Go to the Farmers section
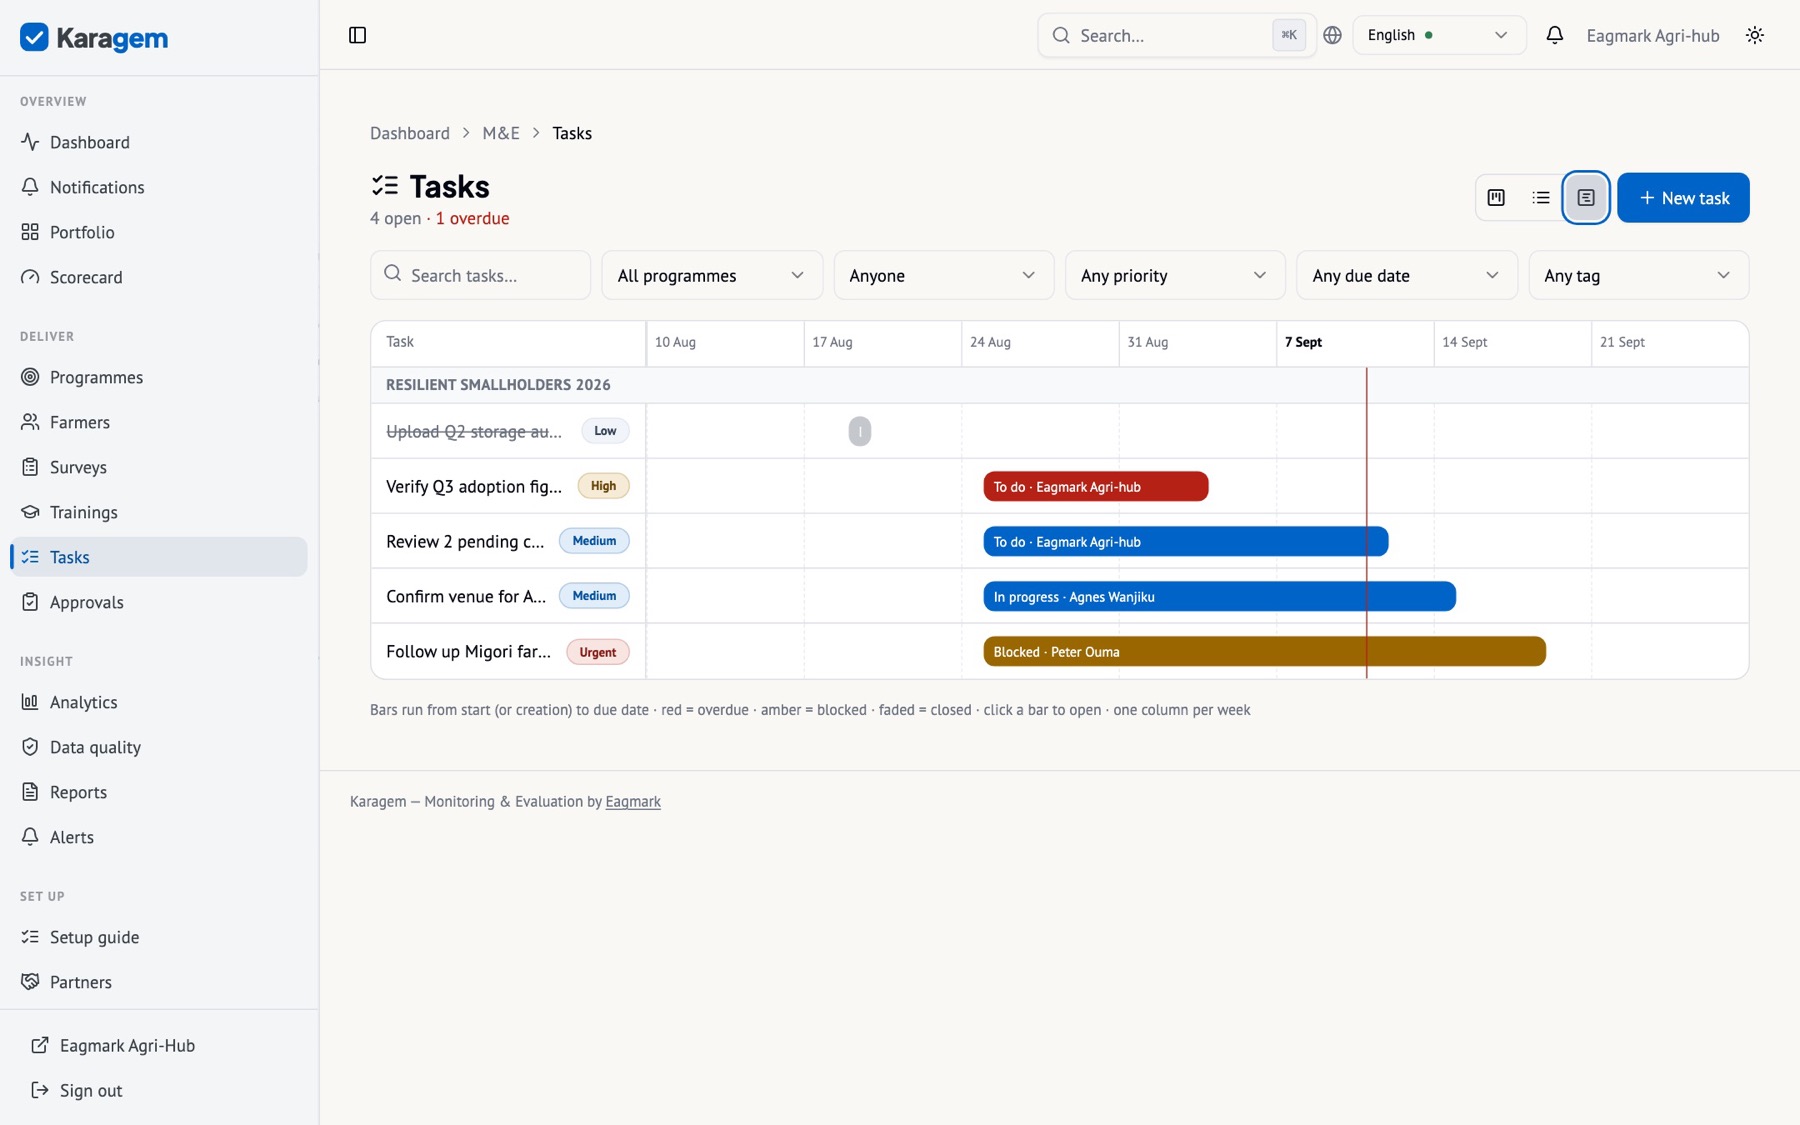 tap(159, 422)
